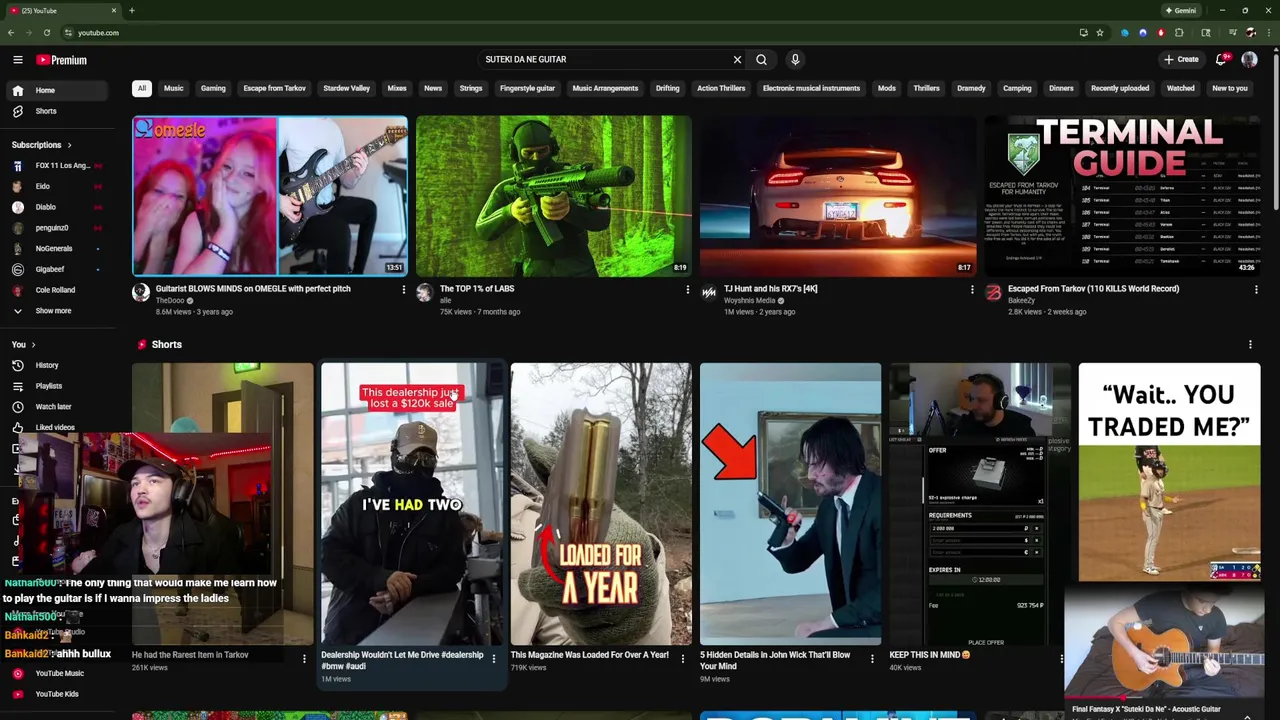Open the Shorts shelf options menu

[1250, 345]
